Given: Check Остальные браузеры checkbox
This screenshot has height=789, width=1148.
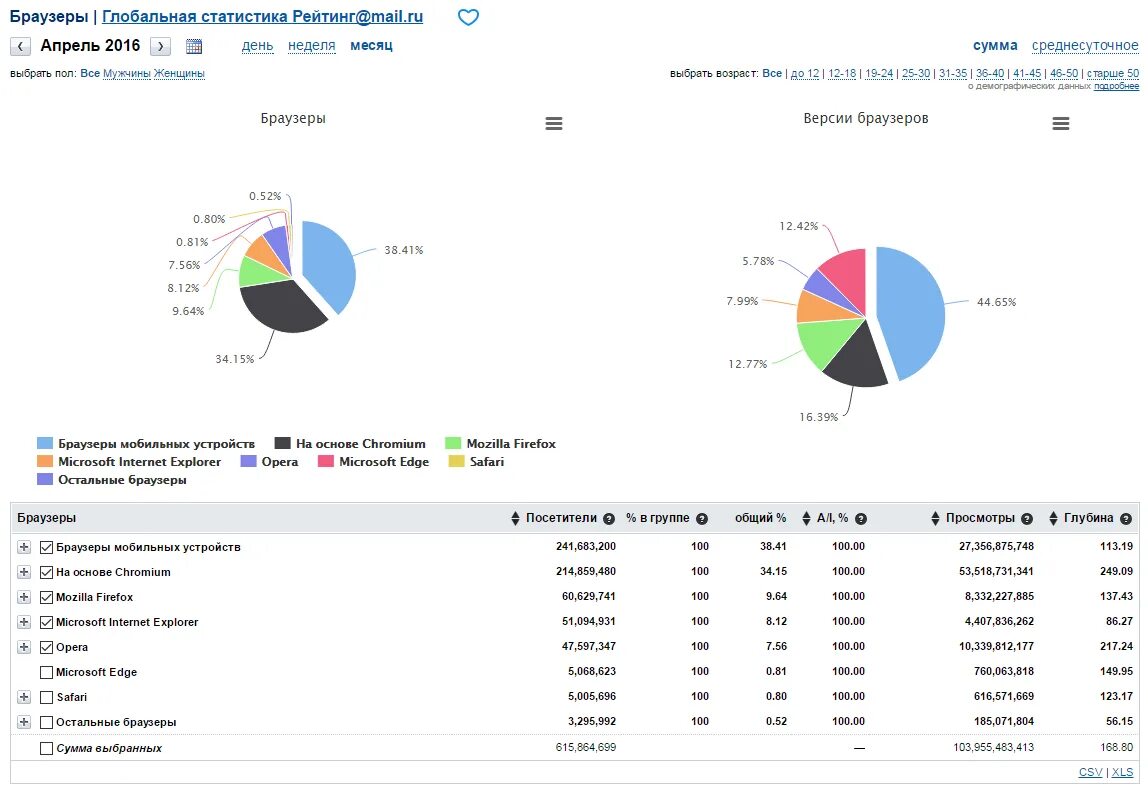Looking at the screenshot, I should (46, 722).
